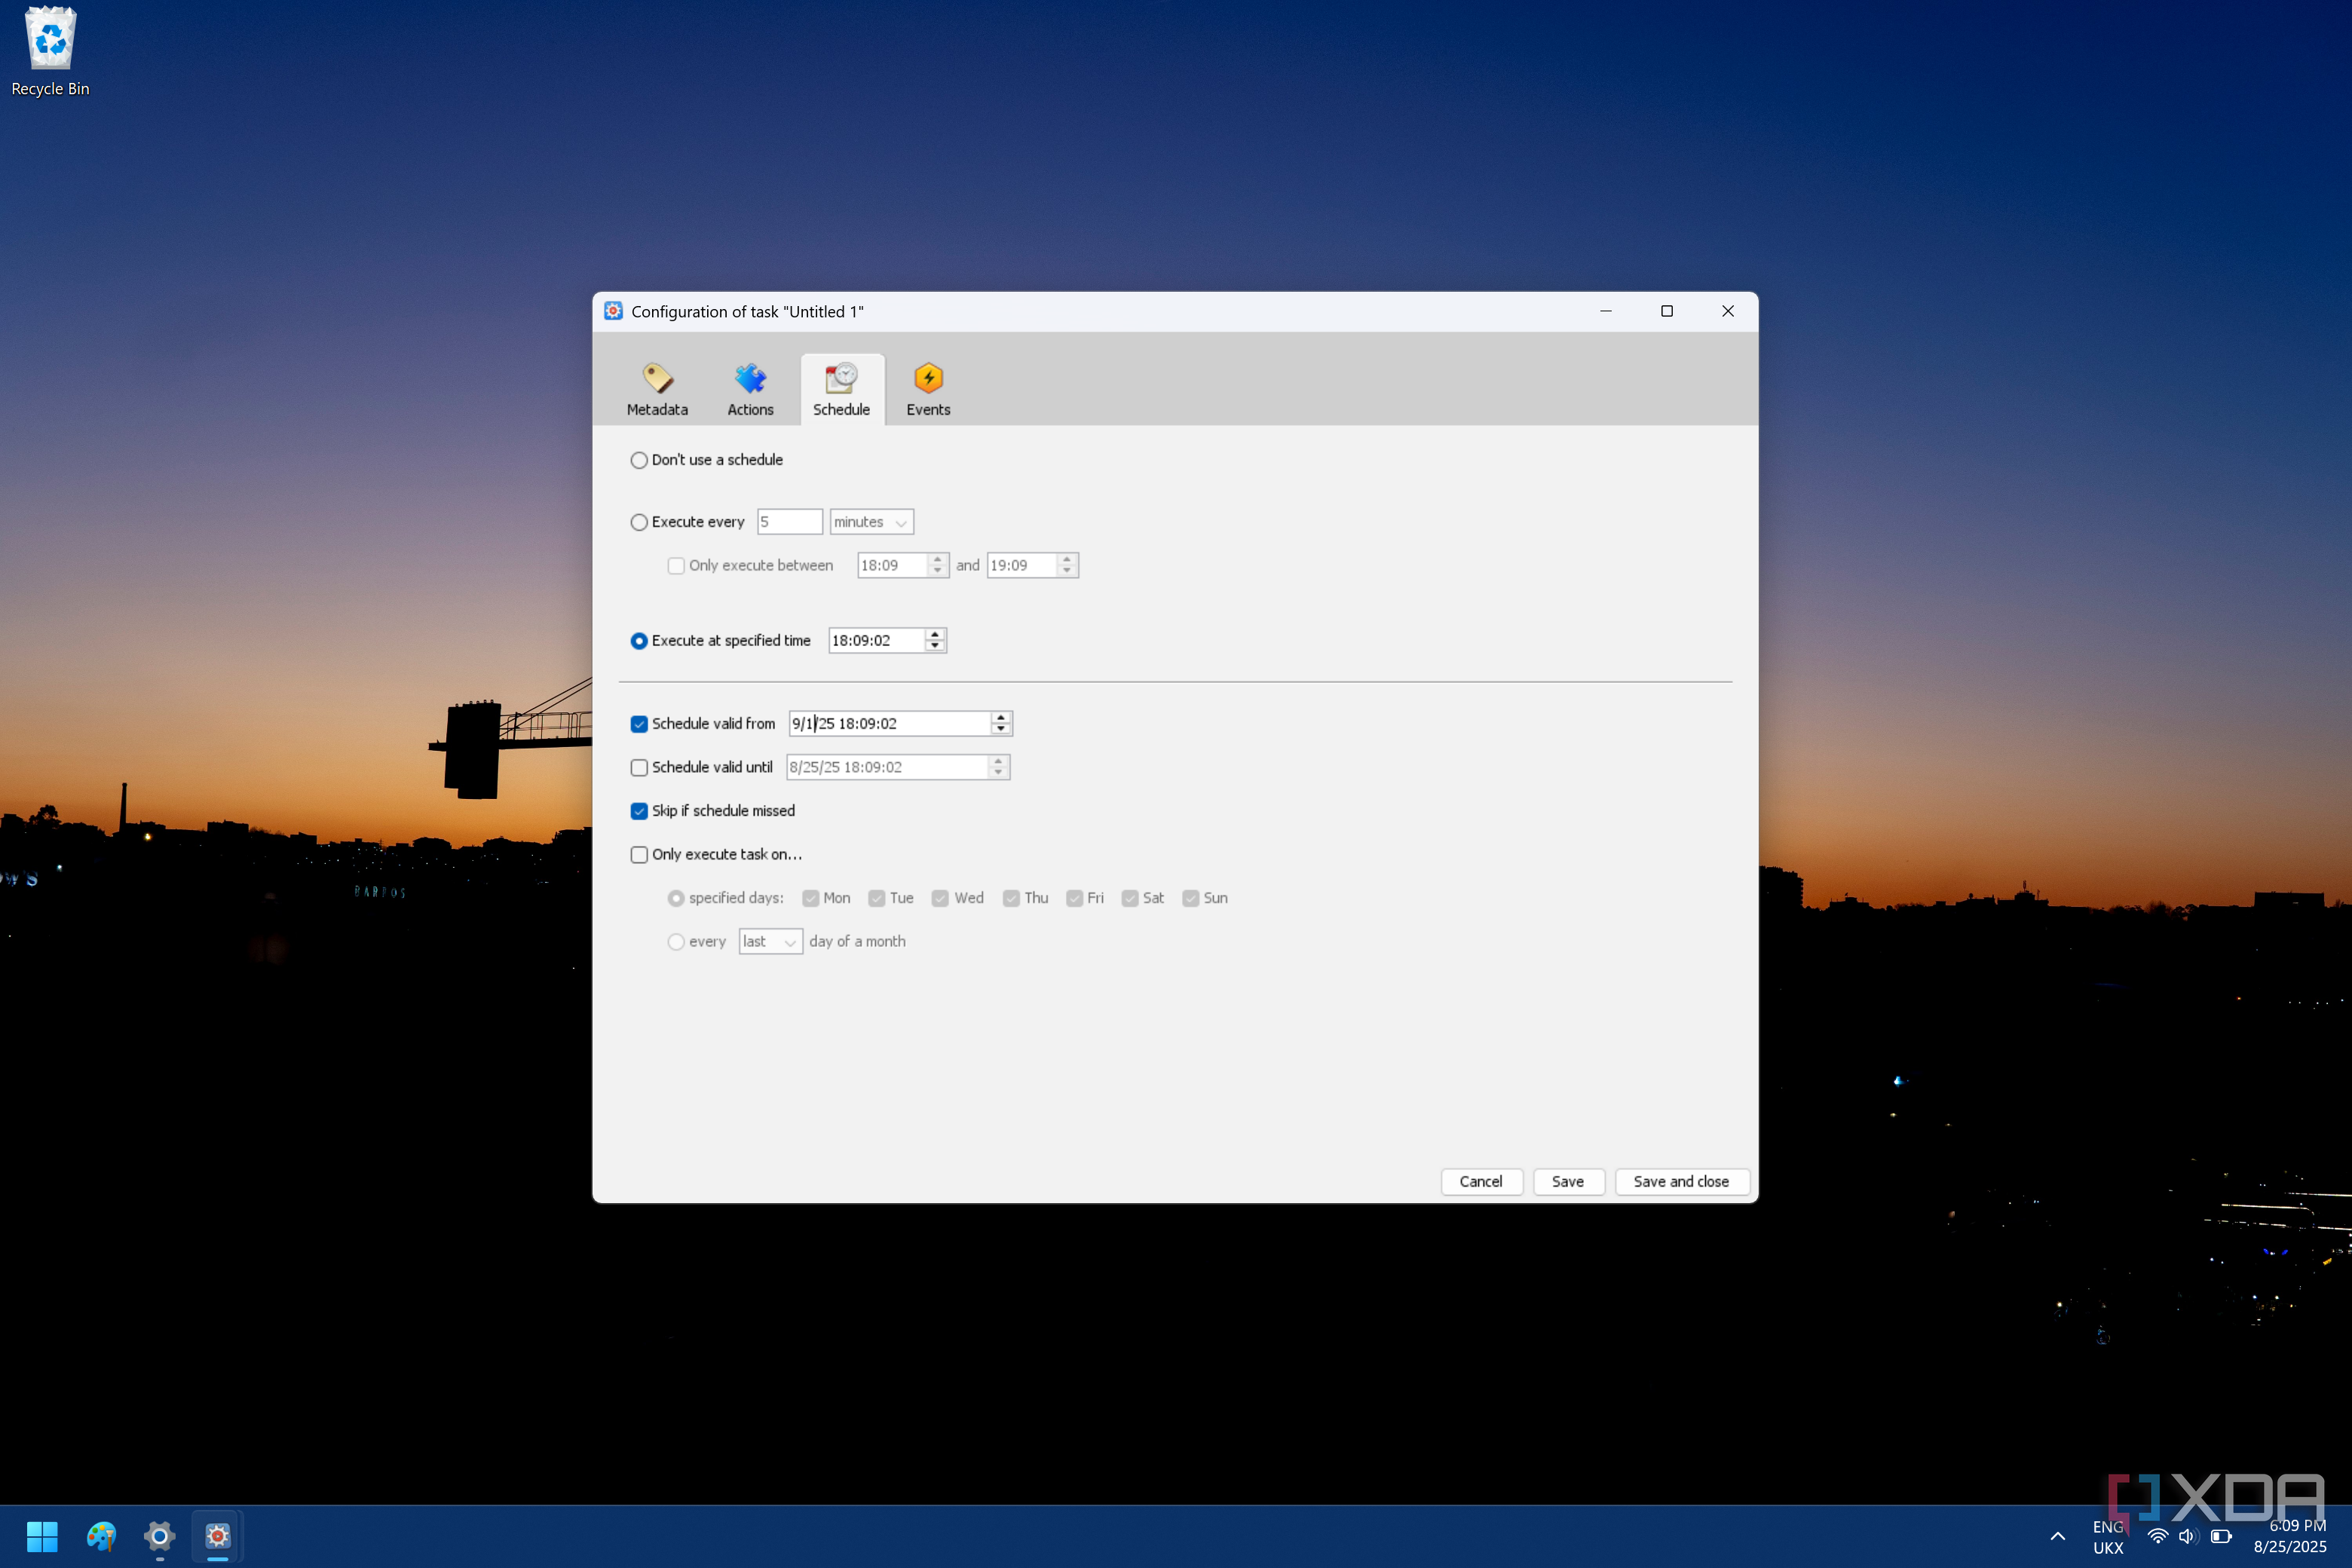Open the Windows Start menu
This screenshot has width=2352, height=1568.
pos(42,1536)
